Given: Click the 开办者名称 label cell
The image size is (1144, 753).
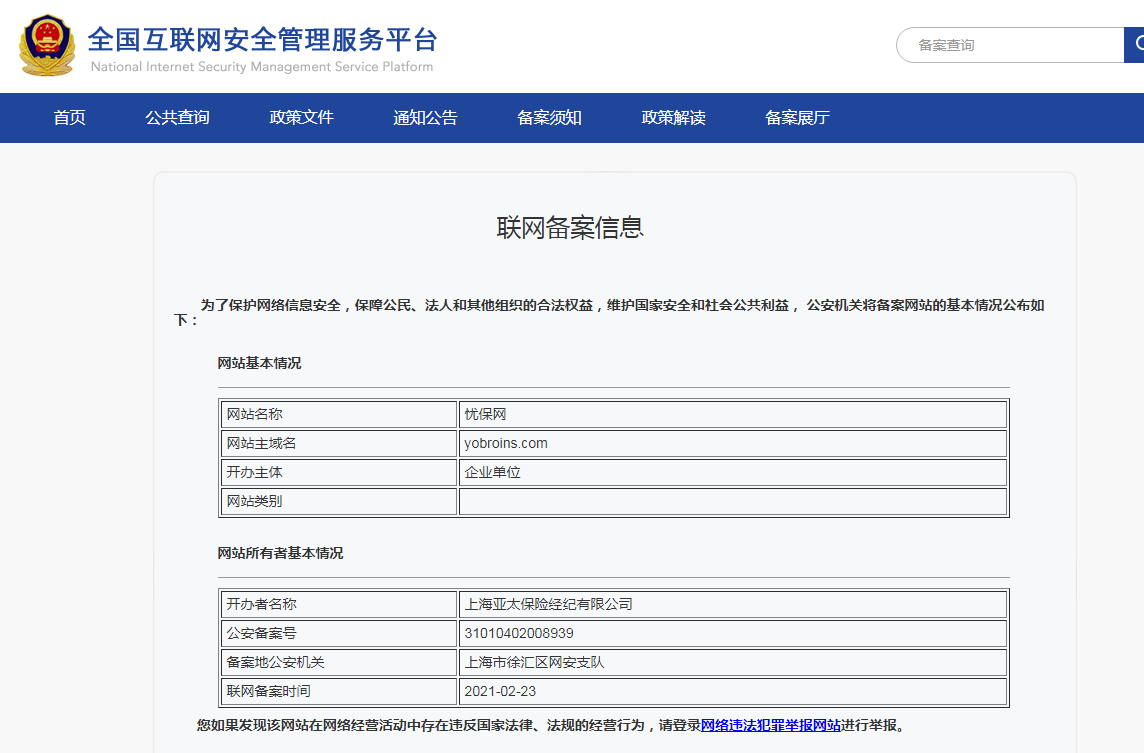Looking at the screenshot, I should click(339, 604).
